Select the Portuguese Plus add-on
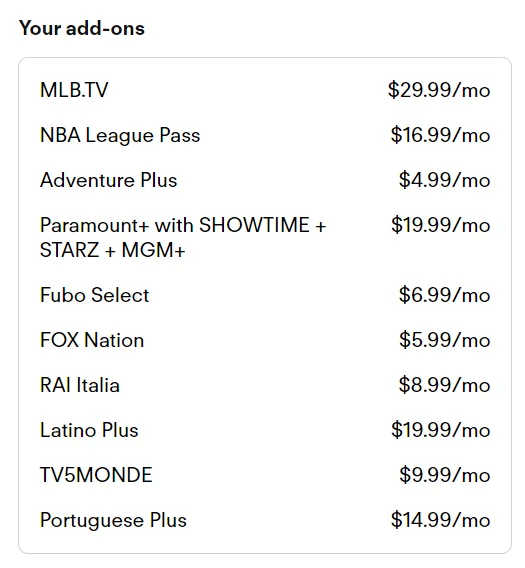 click(x=113, y=521)
